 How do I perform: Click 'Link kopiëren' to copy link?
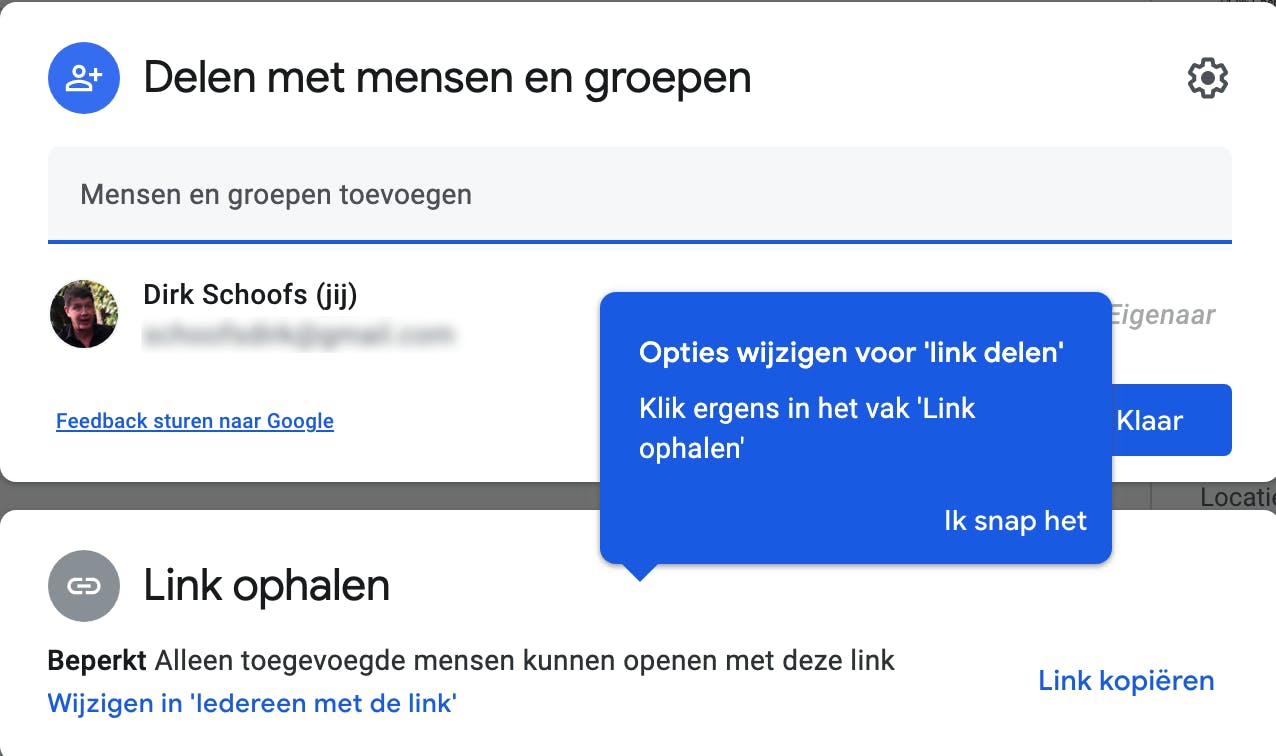click(x=1126, y=681)
